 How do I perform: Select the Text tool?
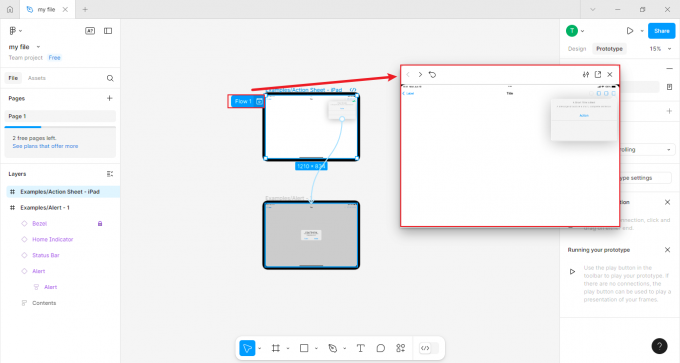[360, 348]
